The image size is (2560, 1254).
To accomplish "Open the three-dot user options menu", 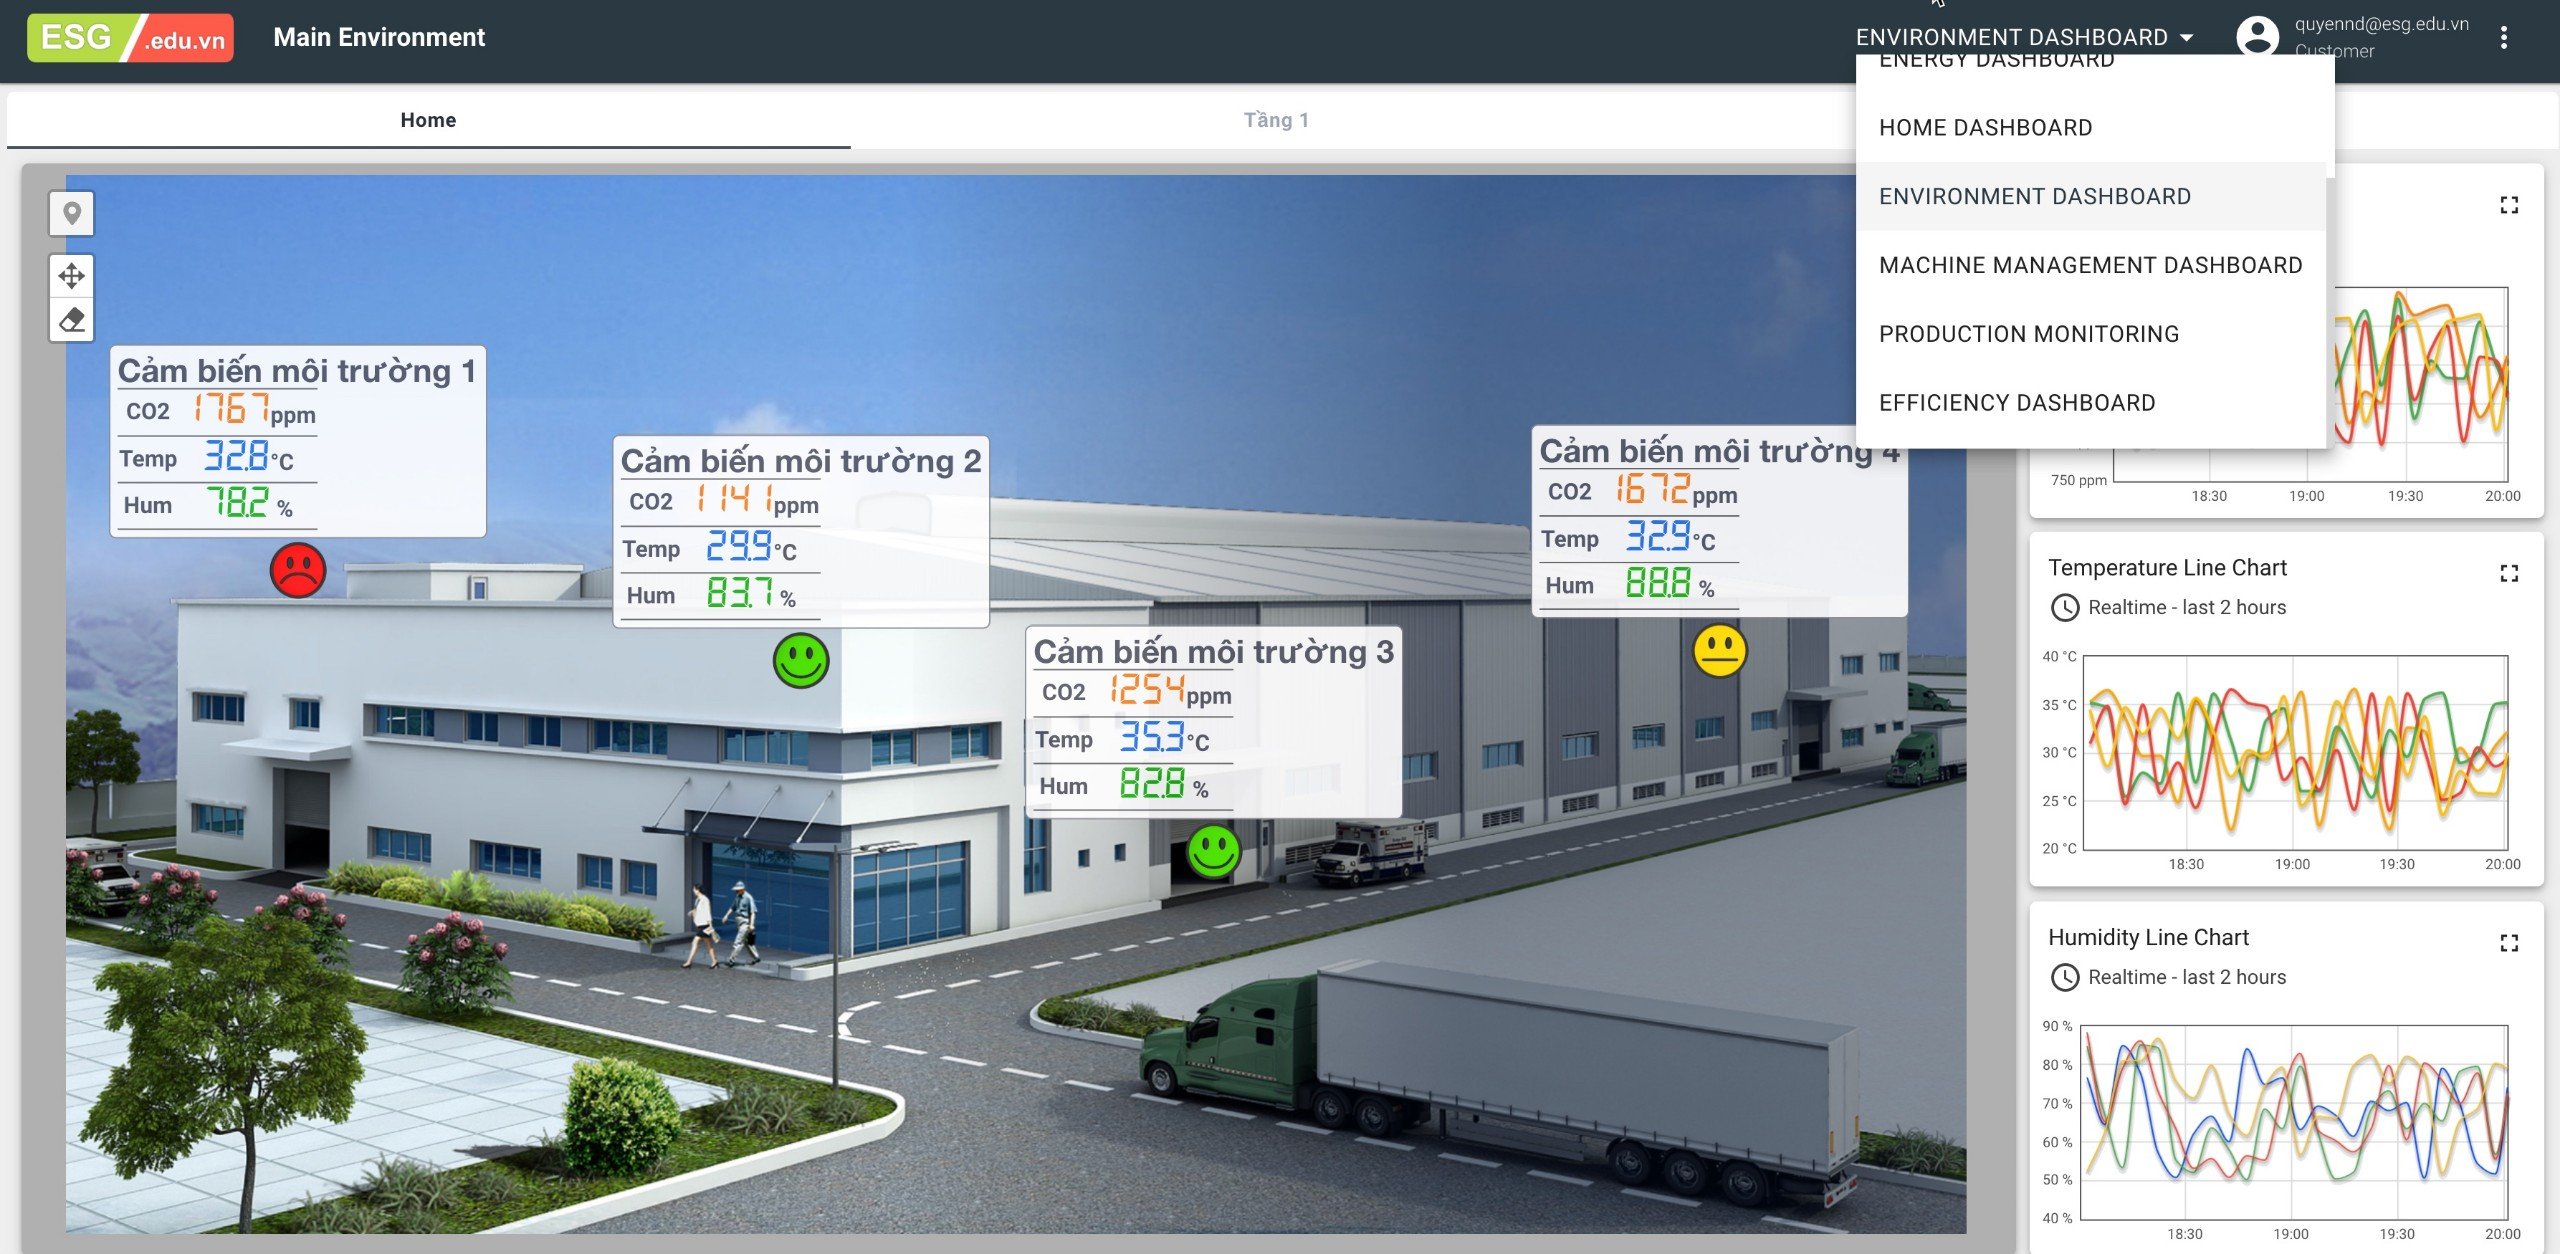I will [x=2503, y=38].
